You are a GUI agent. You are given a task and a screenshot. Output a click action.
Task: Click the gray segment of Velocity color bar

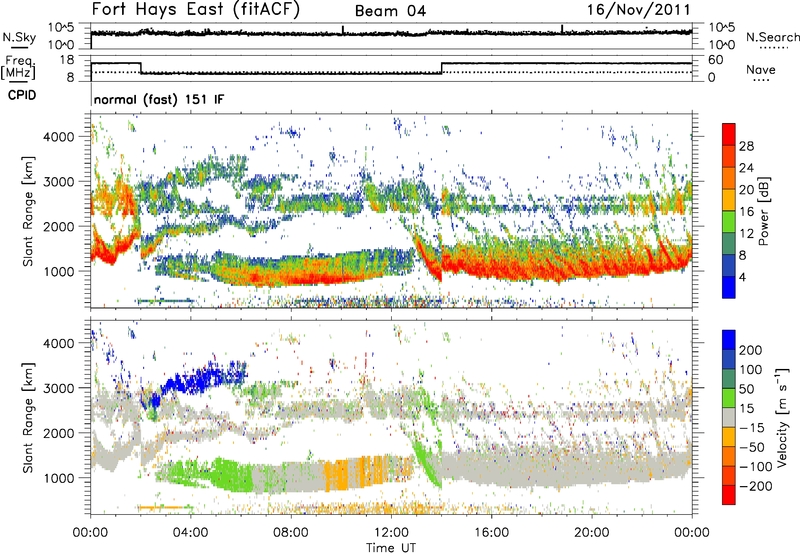(729, 418)
